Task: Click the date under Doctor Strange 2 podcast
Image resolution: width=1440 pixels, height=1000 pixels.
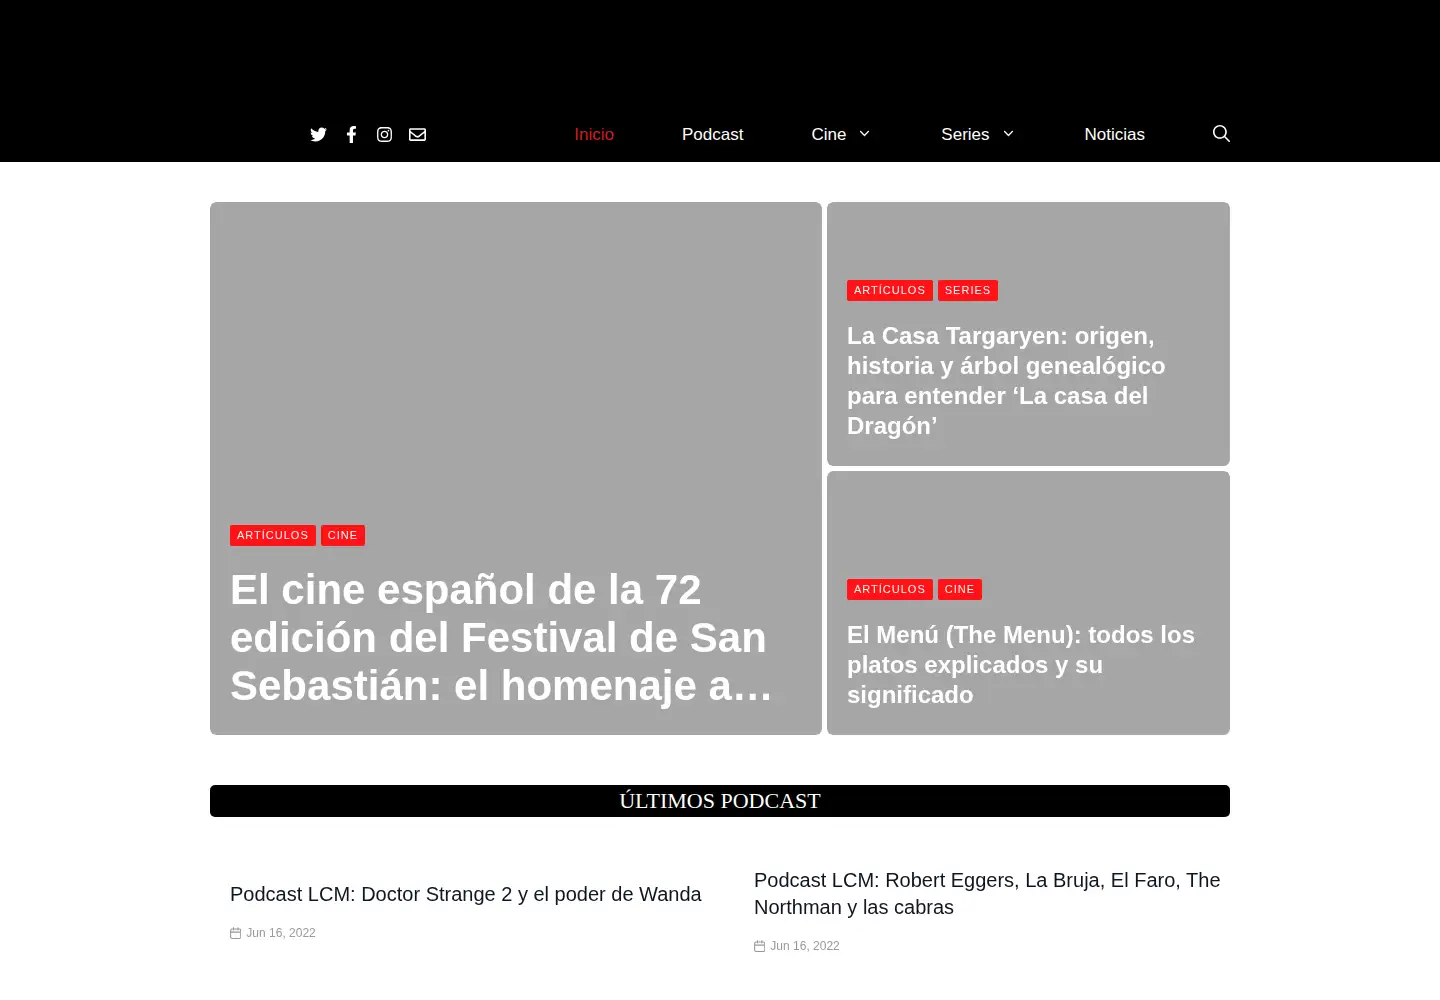Action: [x=281, y=933]
